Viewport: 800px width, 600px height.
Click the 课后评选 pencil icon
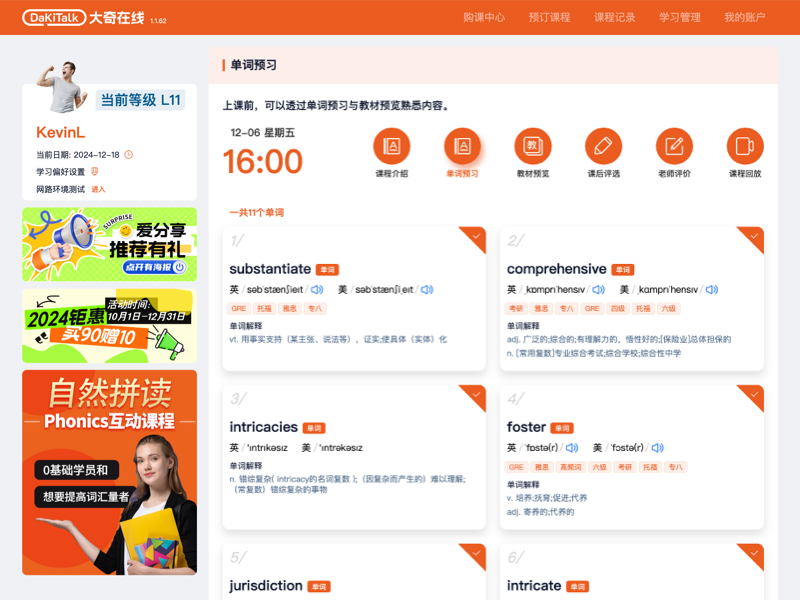coord(603,149)
